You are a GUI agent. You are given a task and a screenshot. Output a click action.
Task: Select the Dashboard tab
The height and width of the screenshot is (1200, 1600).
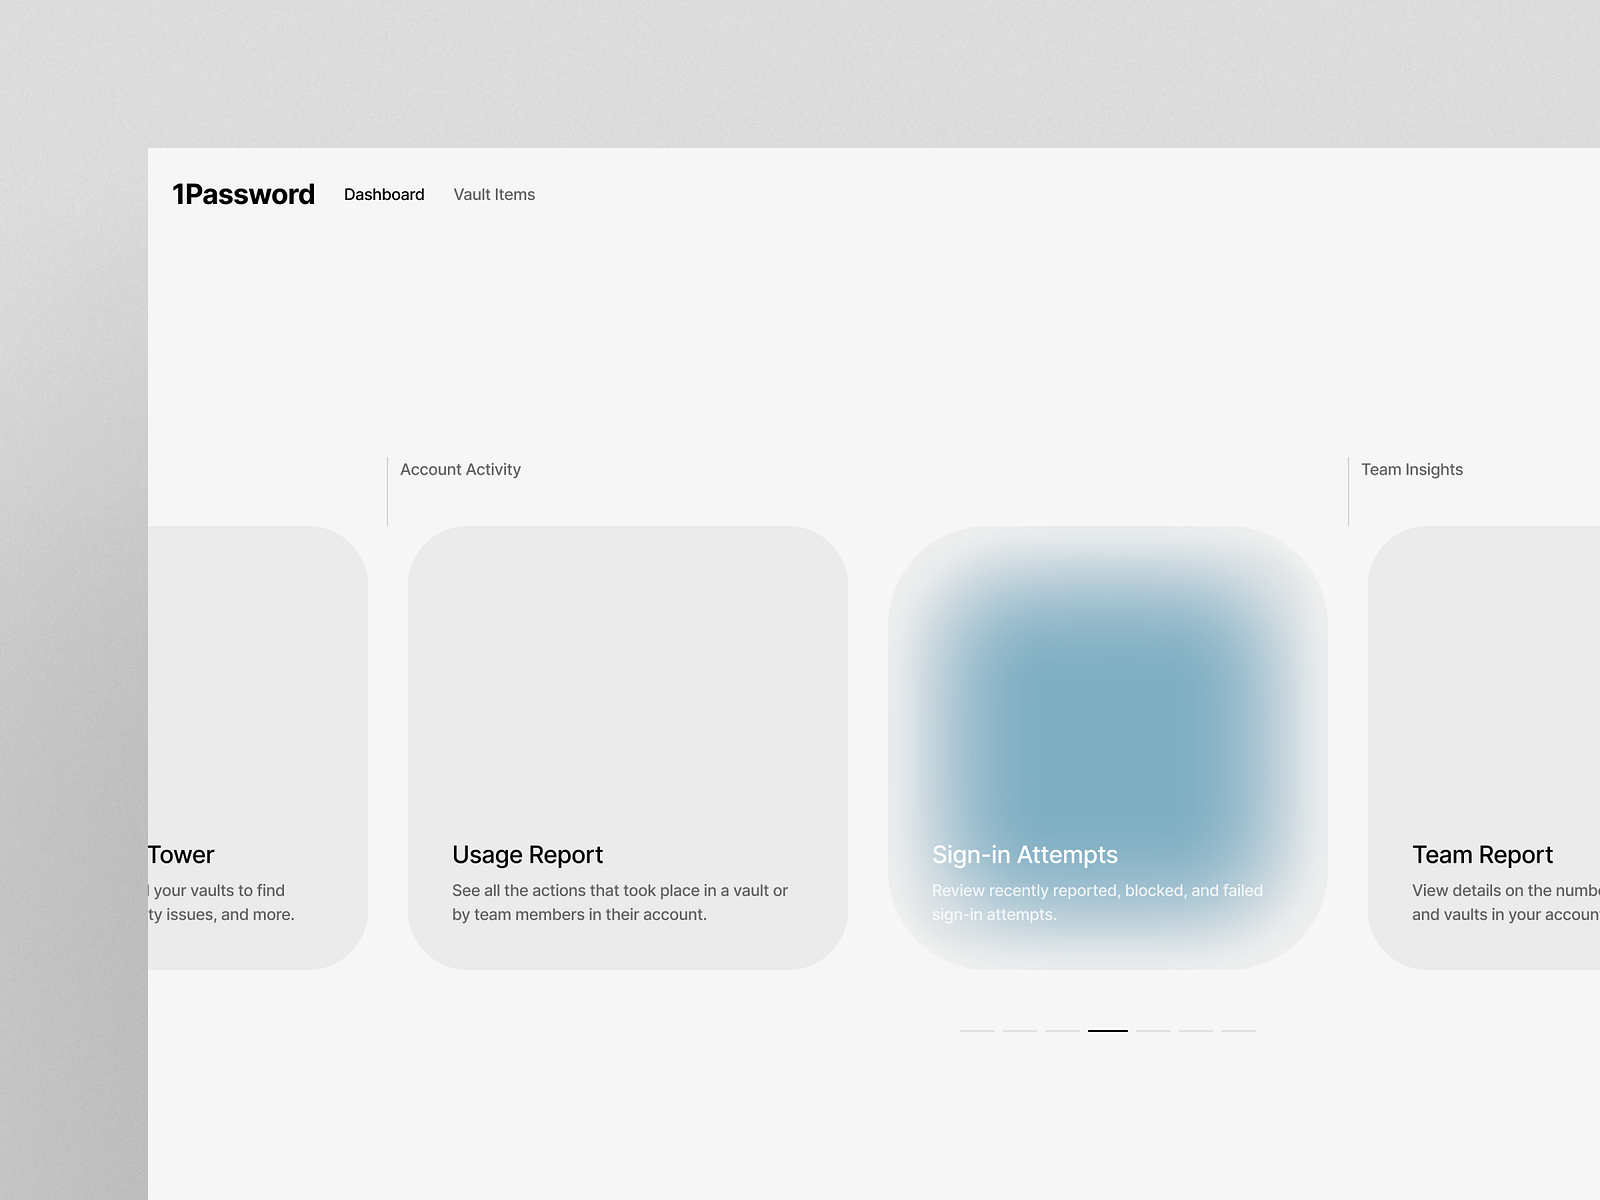pos(384,194)
